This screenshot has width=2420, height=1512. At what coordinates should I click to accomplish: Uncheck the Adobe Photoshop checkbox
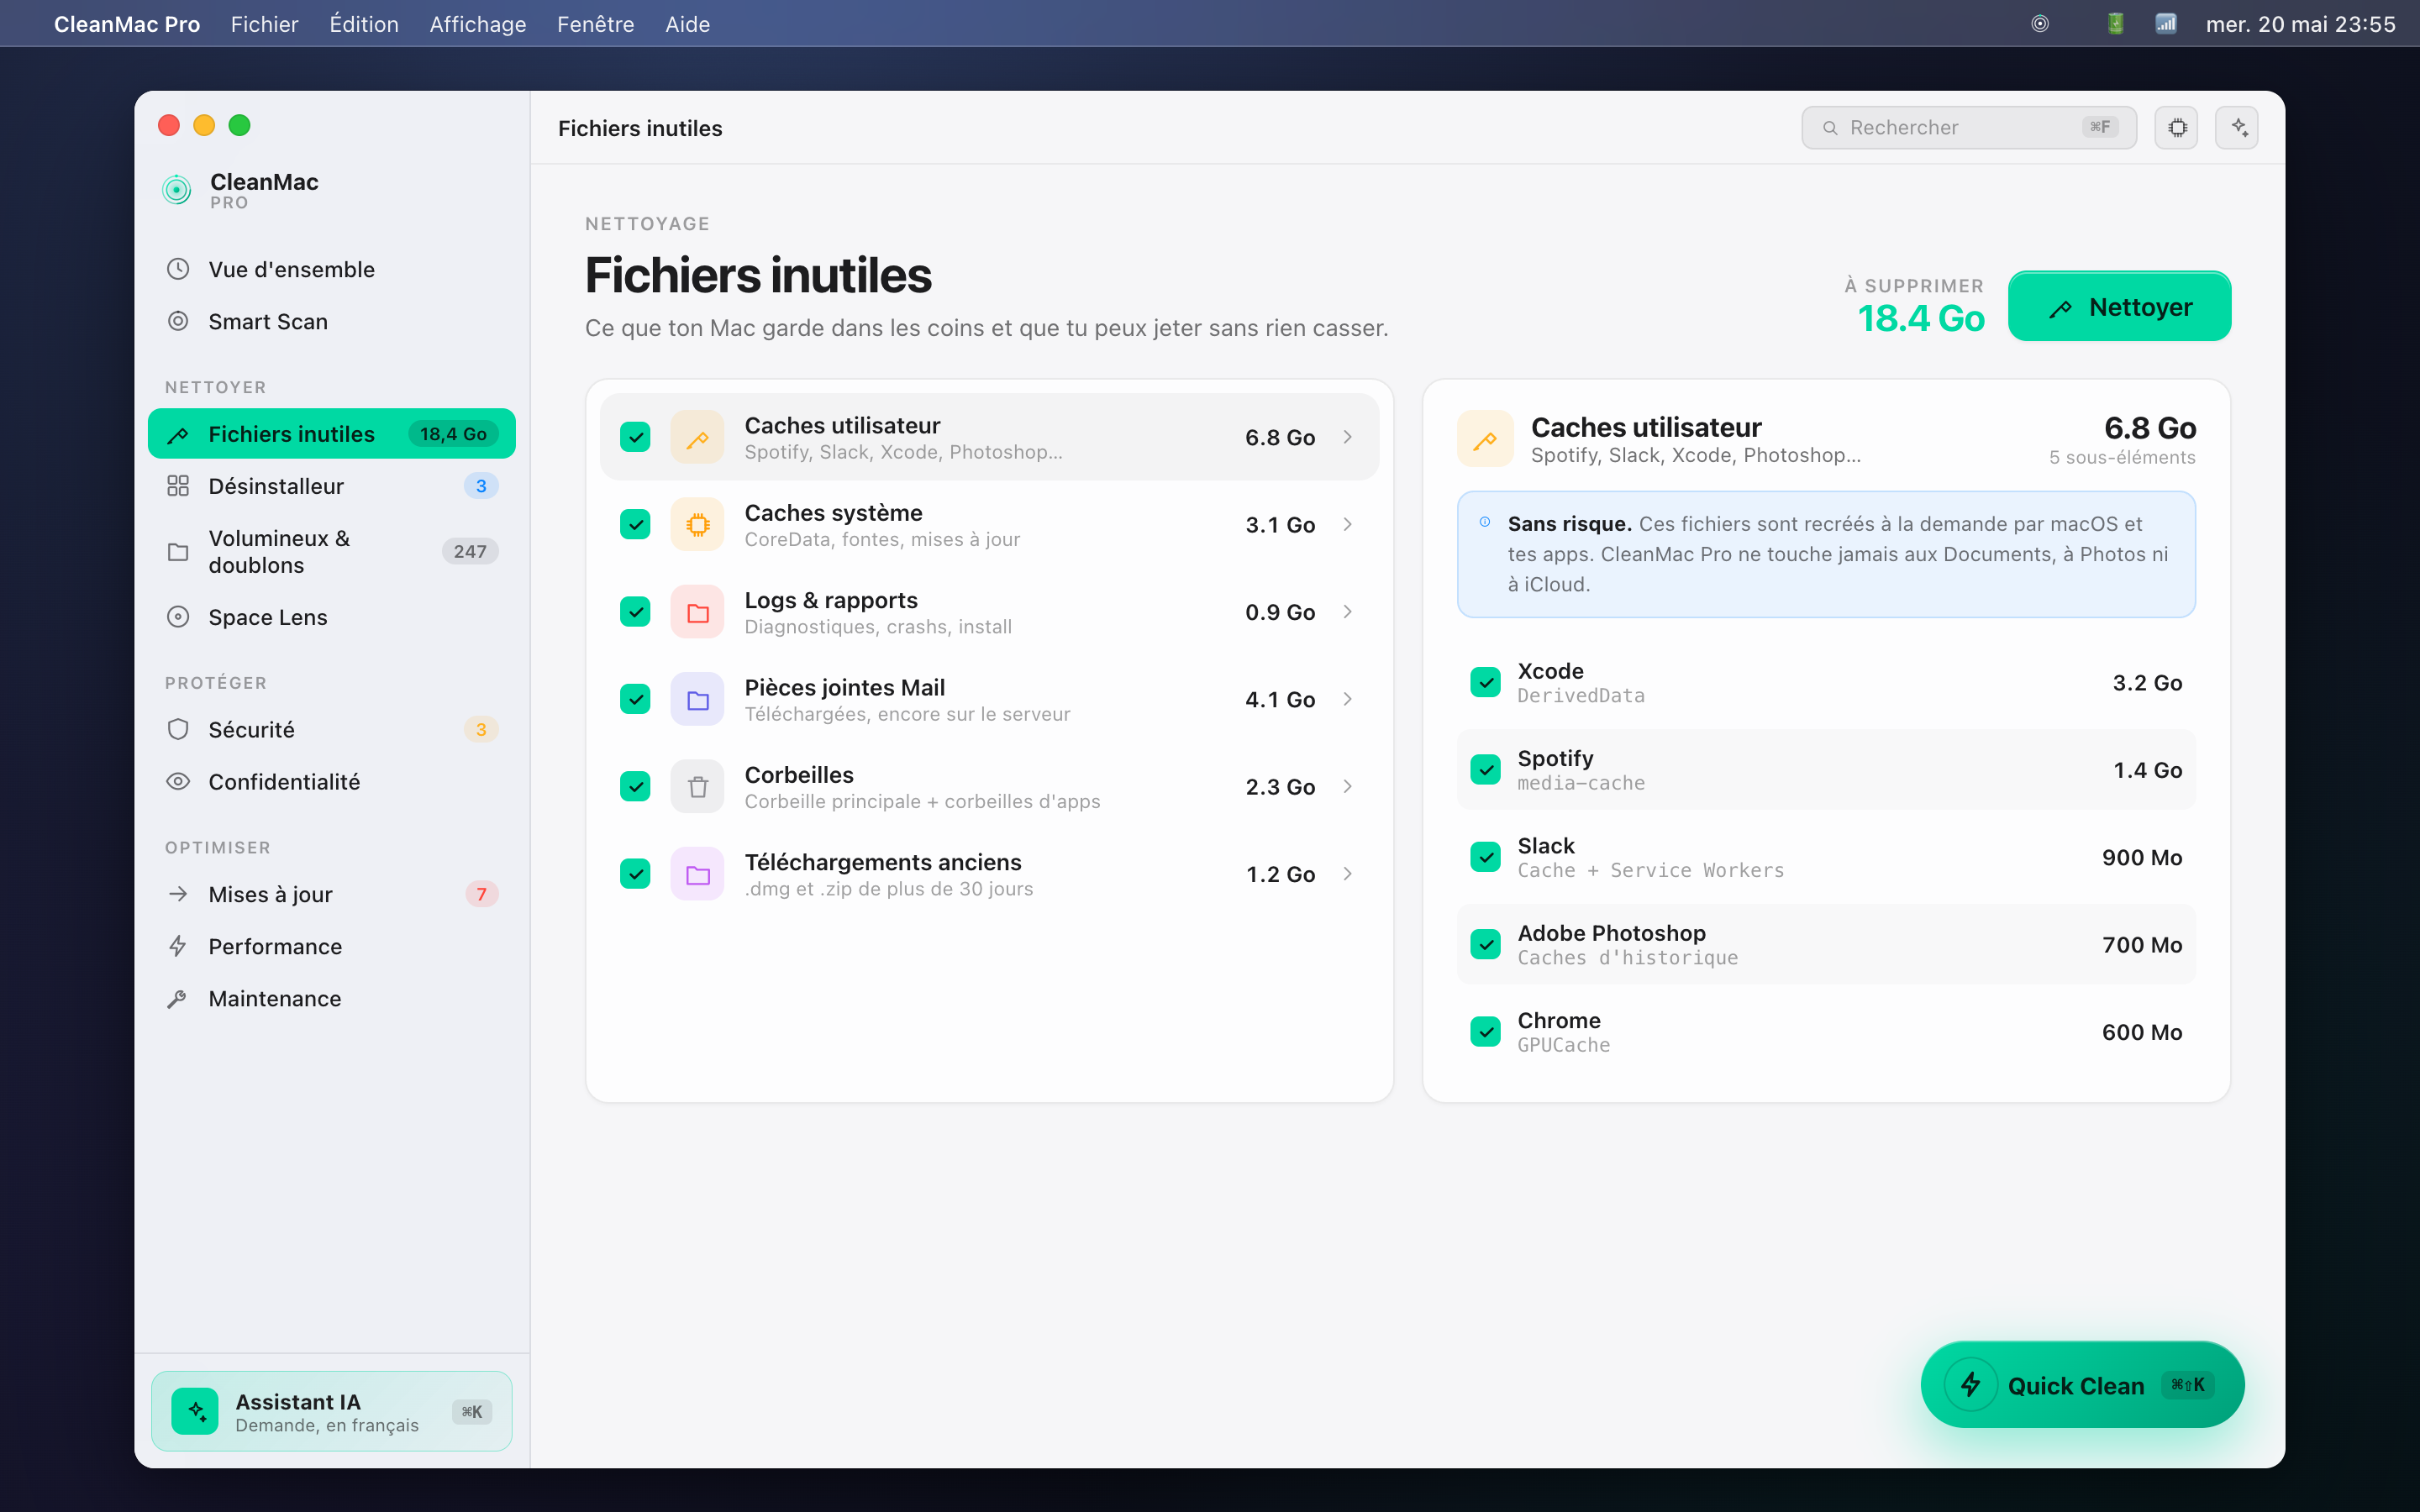(1485, 945)
